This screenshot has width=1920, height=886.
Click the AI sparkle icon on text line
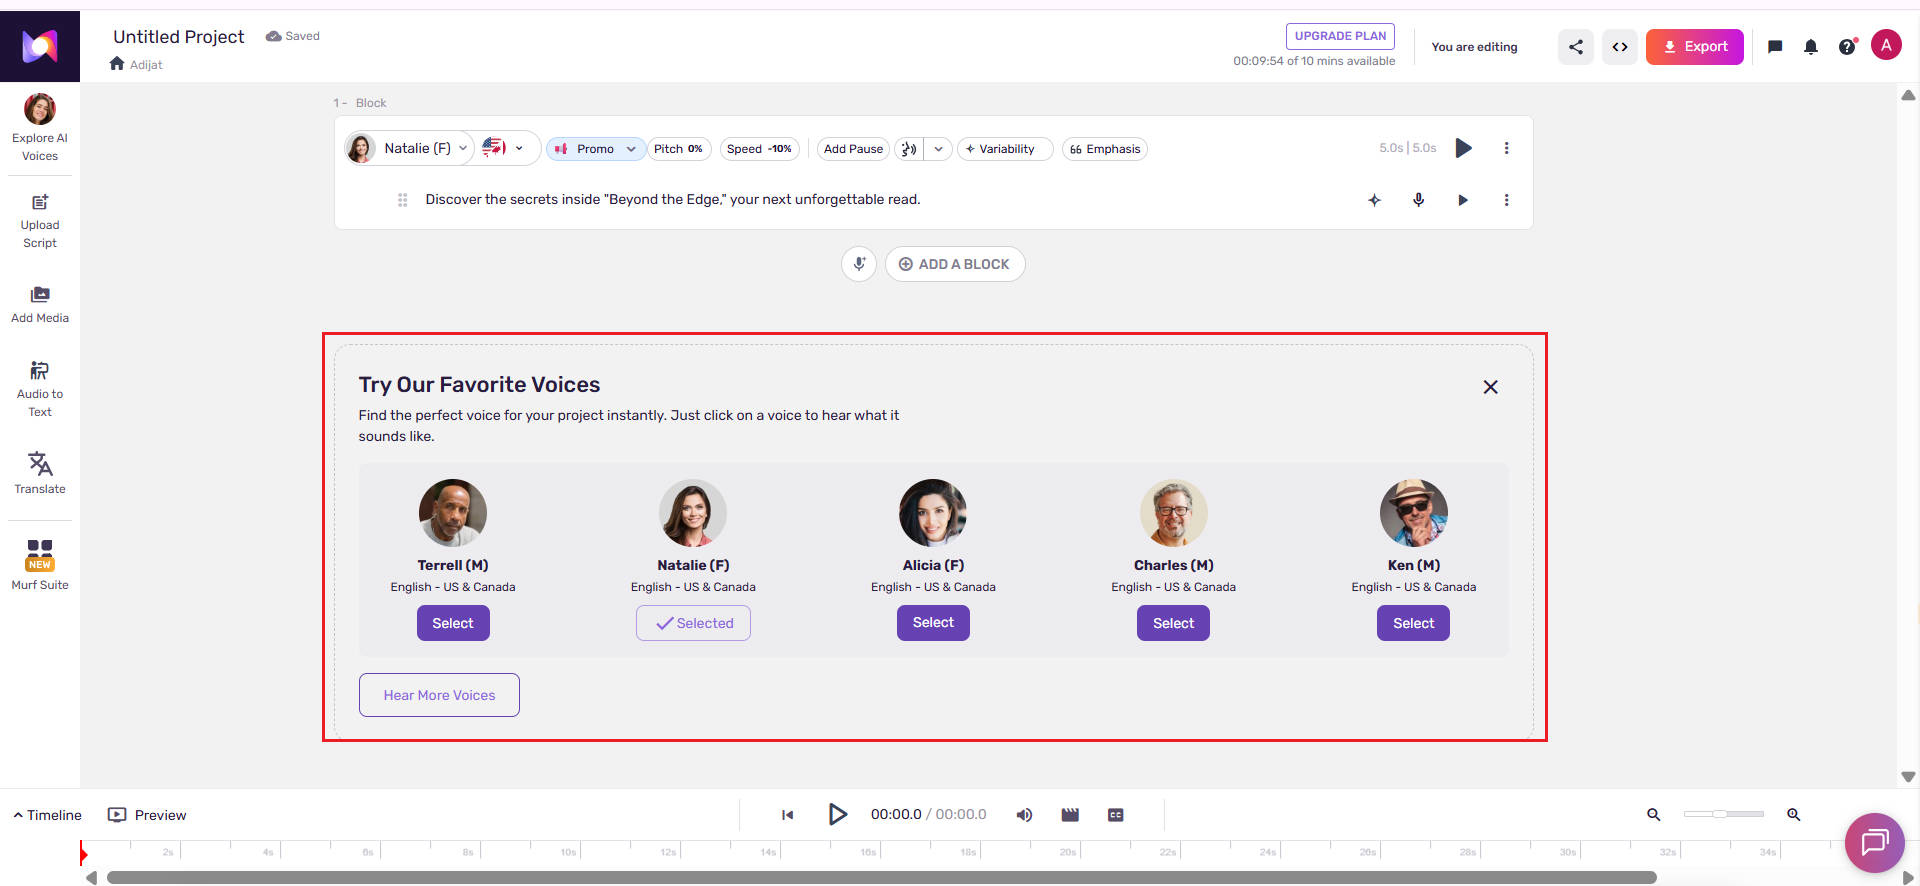coord(1374,200)
